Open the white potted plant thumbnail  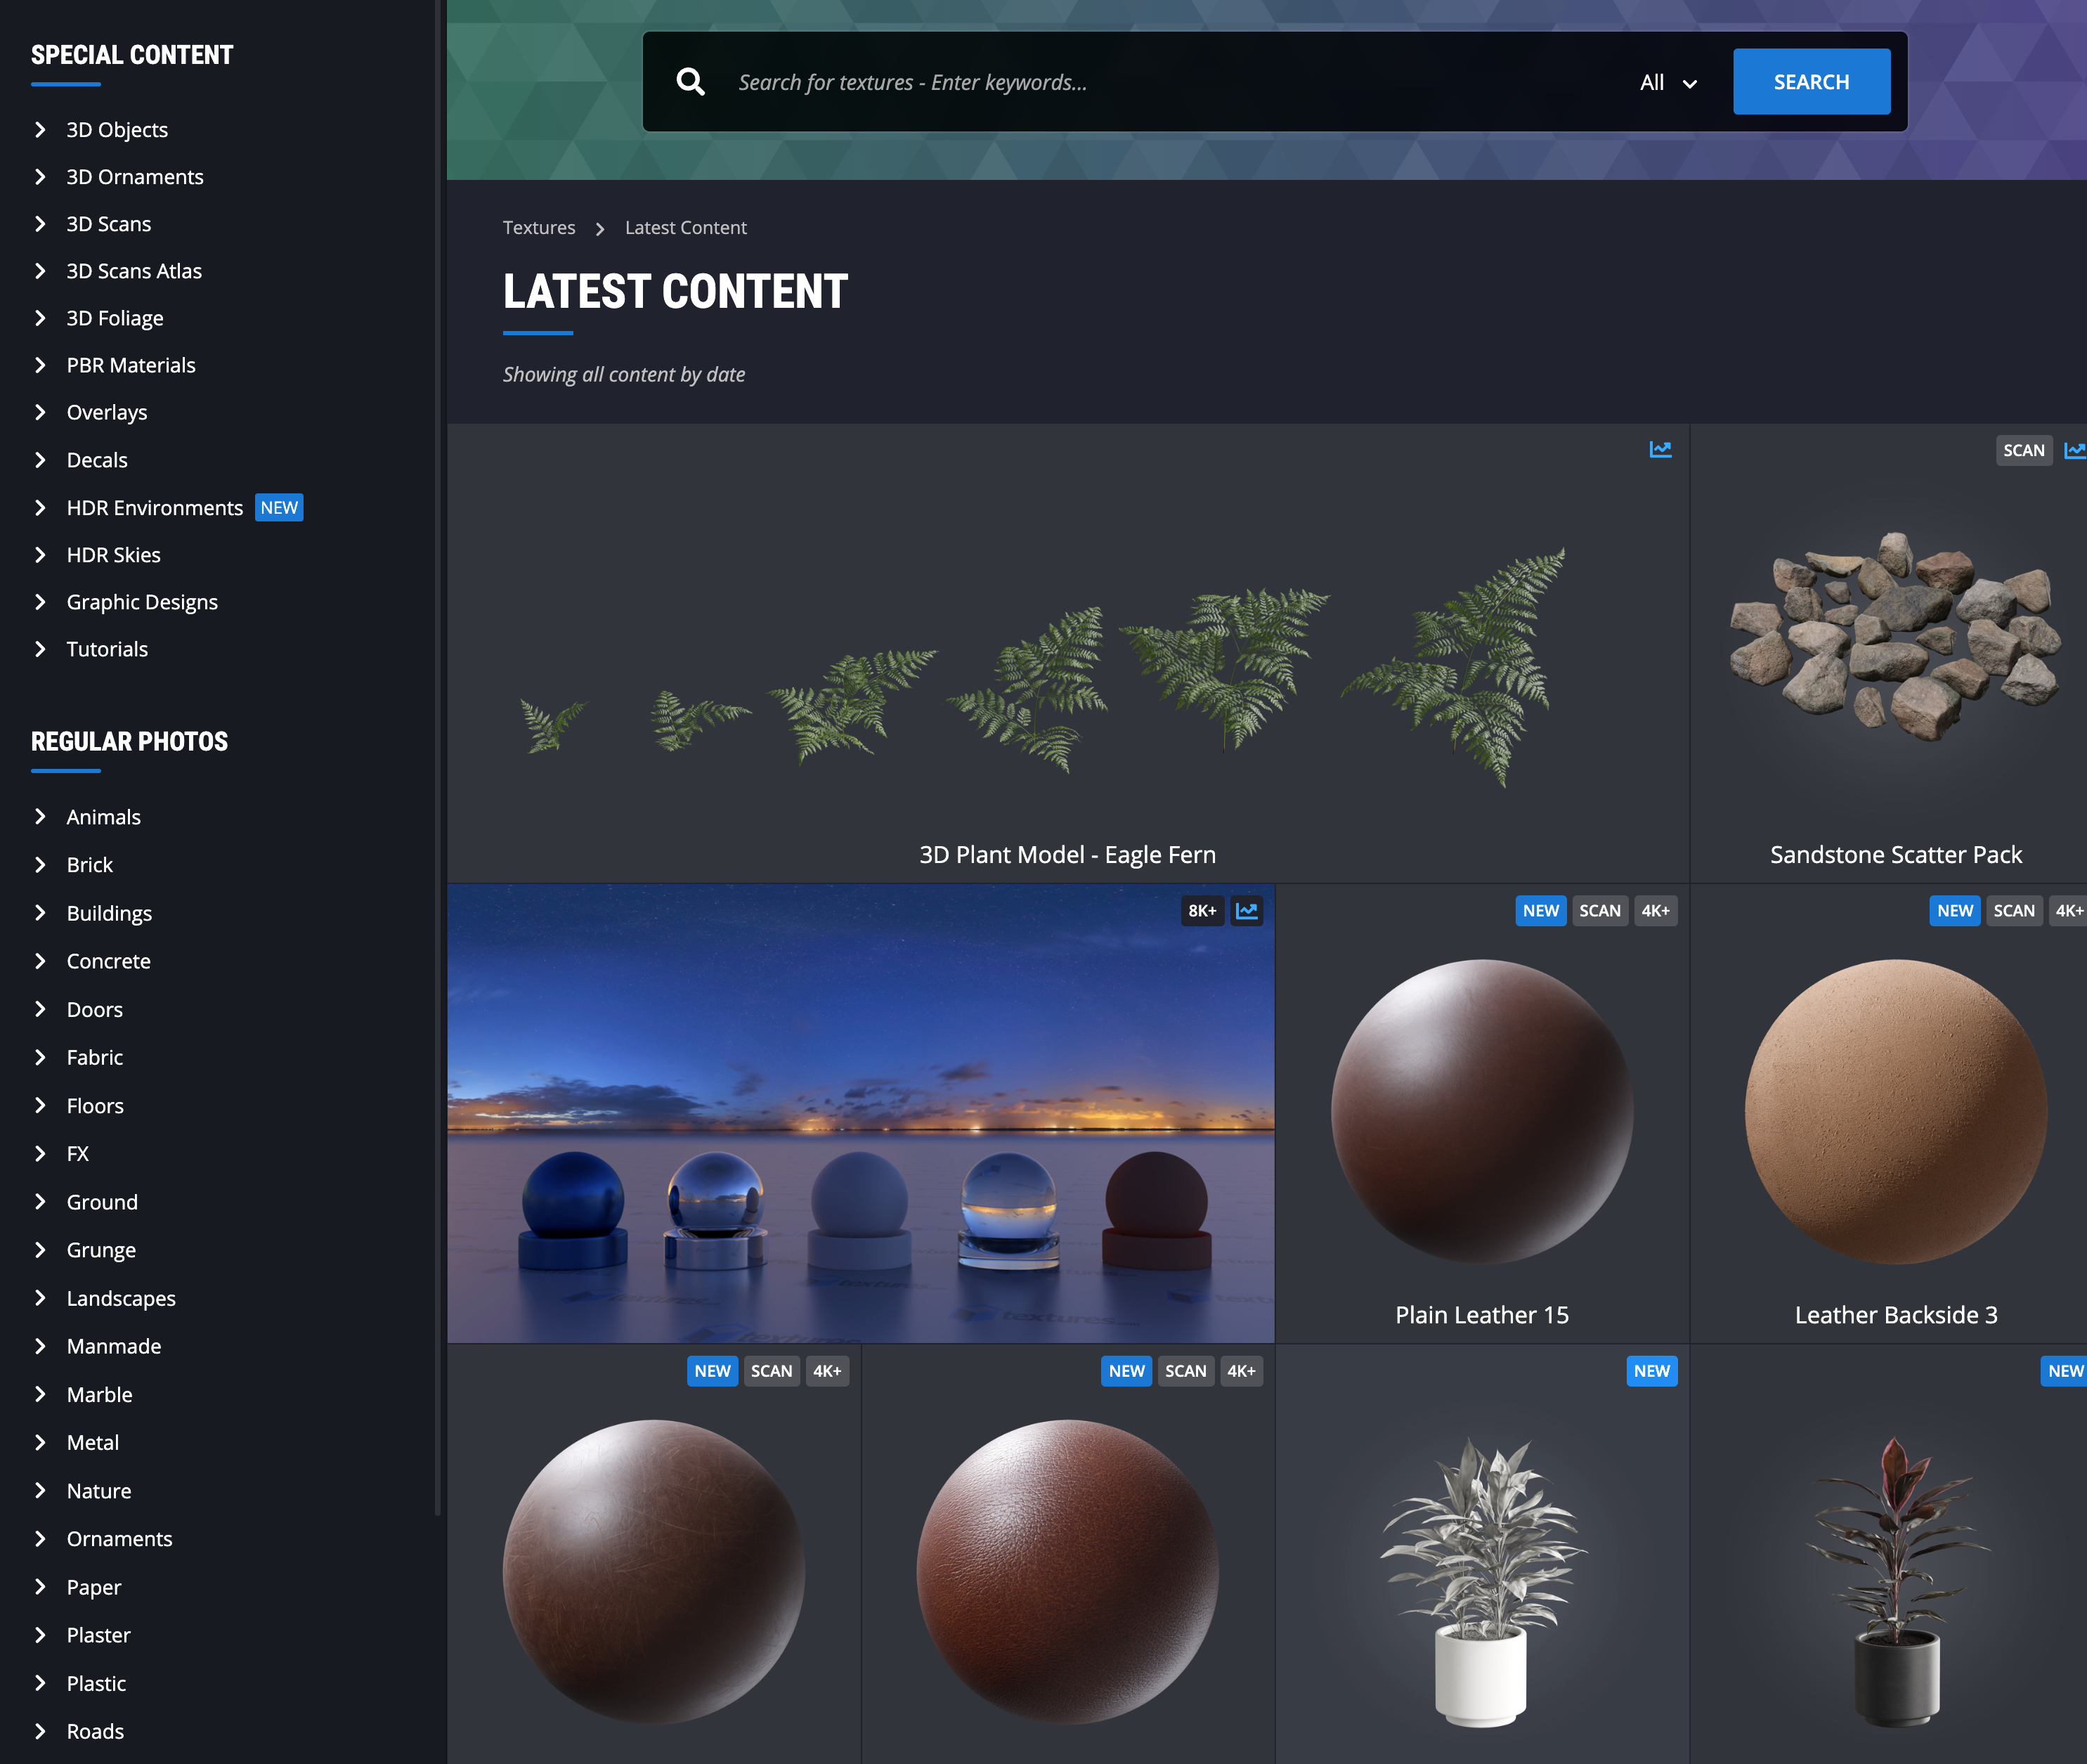coord(1482,1582)
